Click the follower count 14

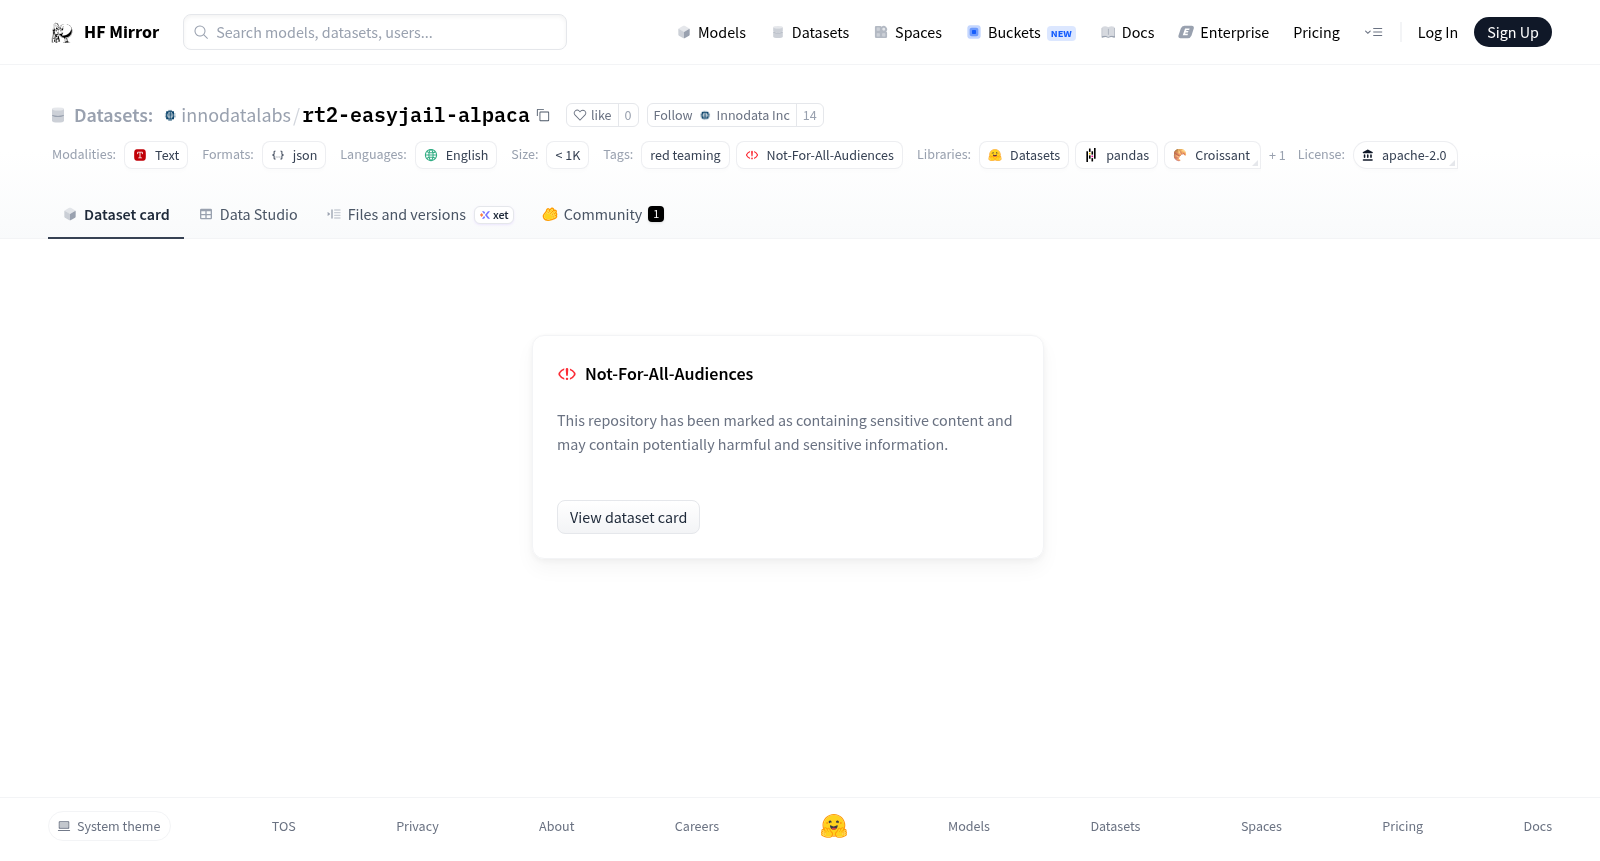coord(810,115)
